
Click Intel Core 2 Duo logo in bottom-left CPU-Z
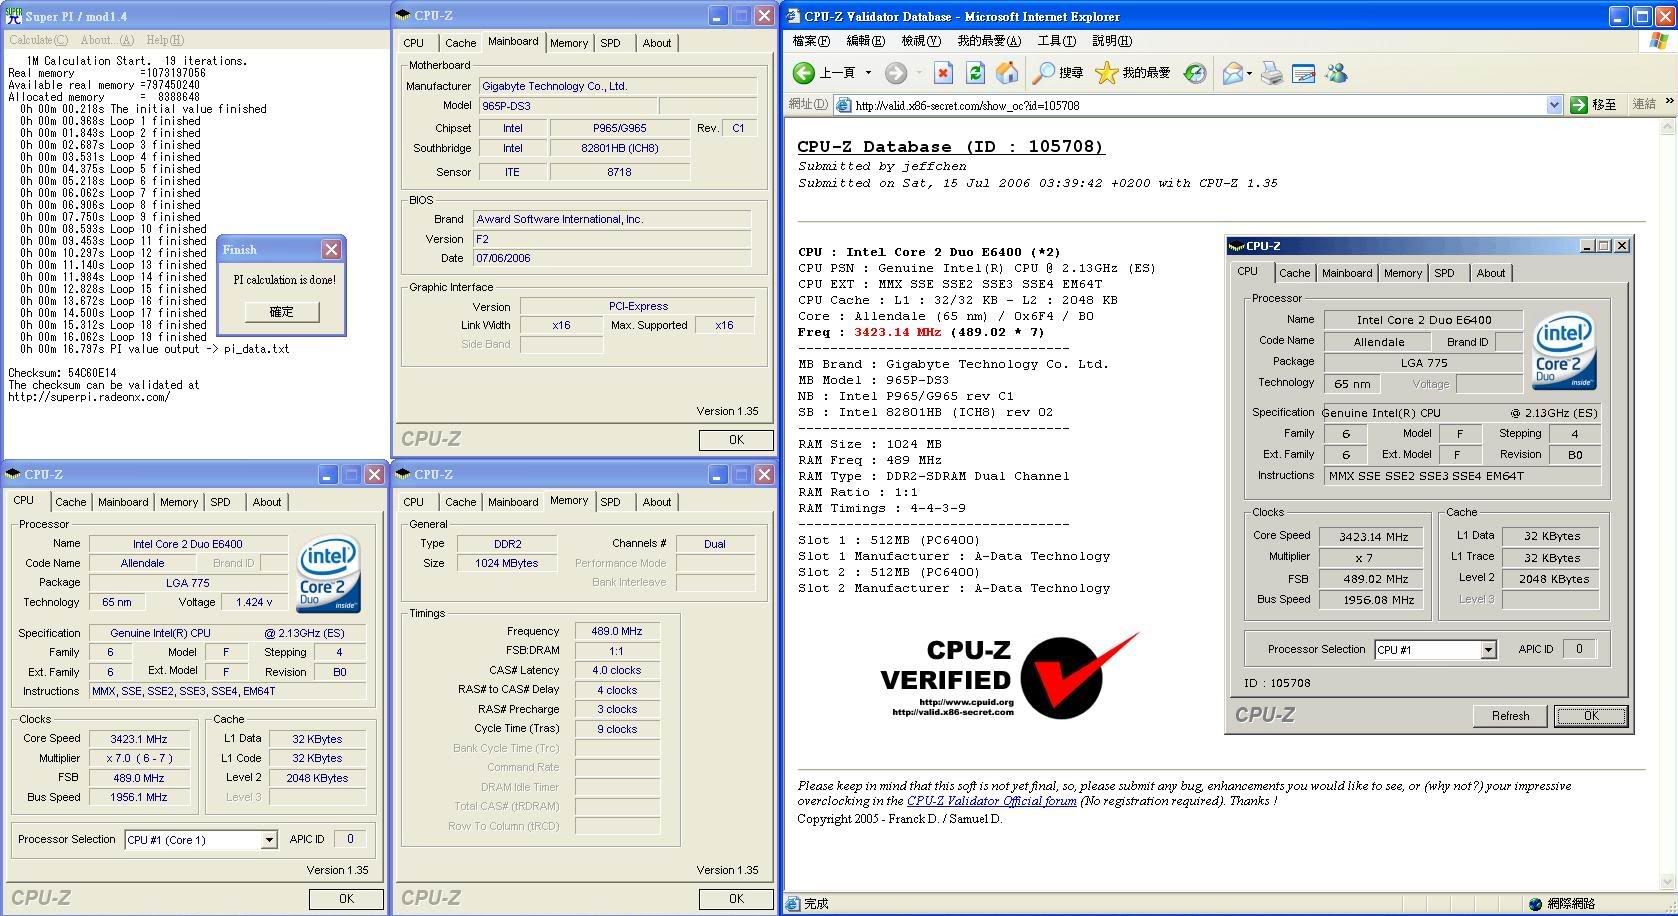[x=329, y=575]
